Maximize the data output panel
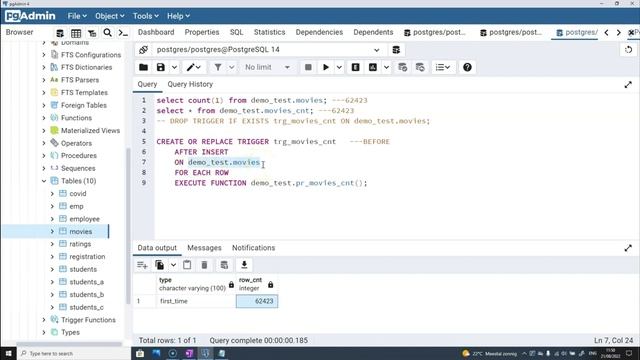 (x=628, y=248)
